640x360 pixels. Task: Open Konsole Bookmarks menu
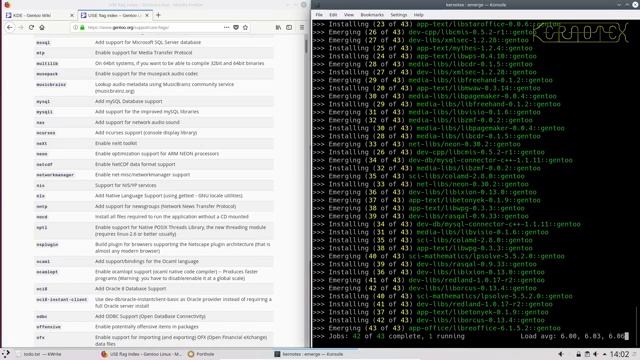[372, 15]
